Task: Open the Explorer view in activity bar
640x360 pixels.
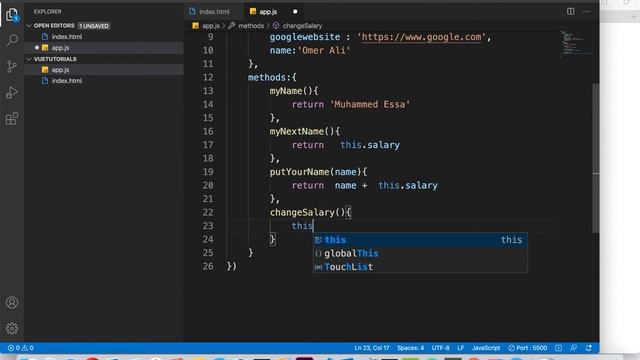Action: [x=12, y=15]
